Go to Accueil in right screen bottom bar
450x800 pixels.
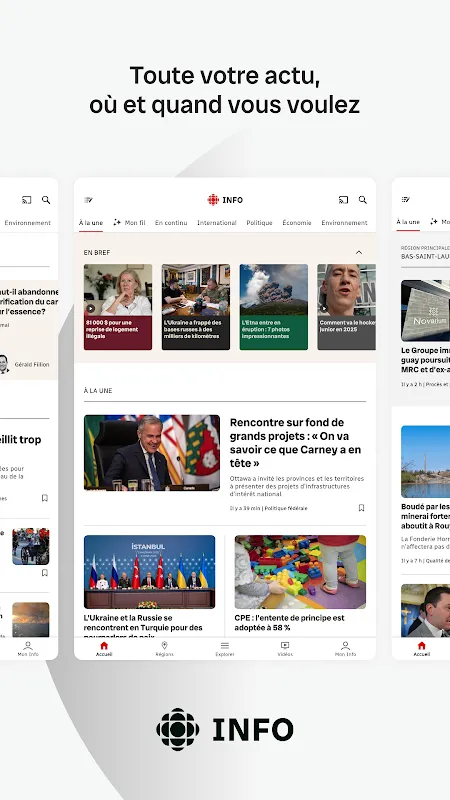tap(421, 649)
